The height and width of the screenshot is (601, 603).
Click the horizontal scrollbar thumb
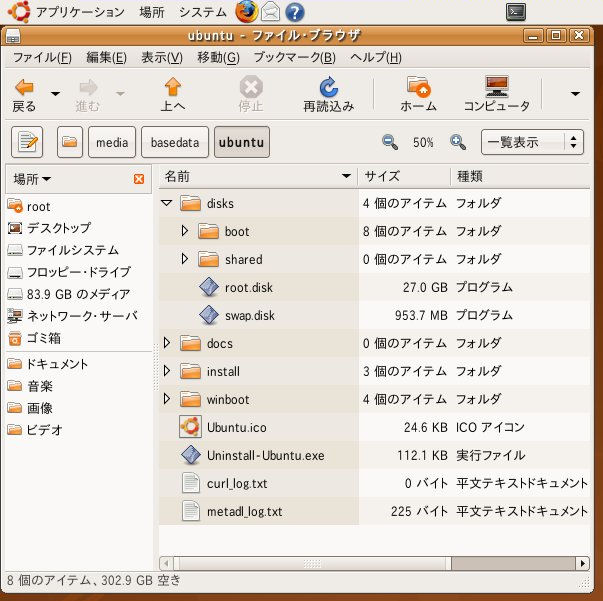(x=312, y=564)
